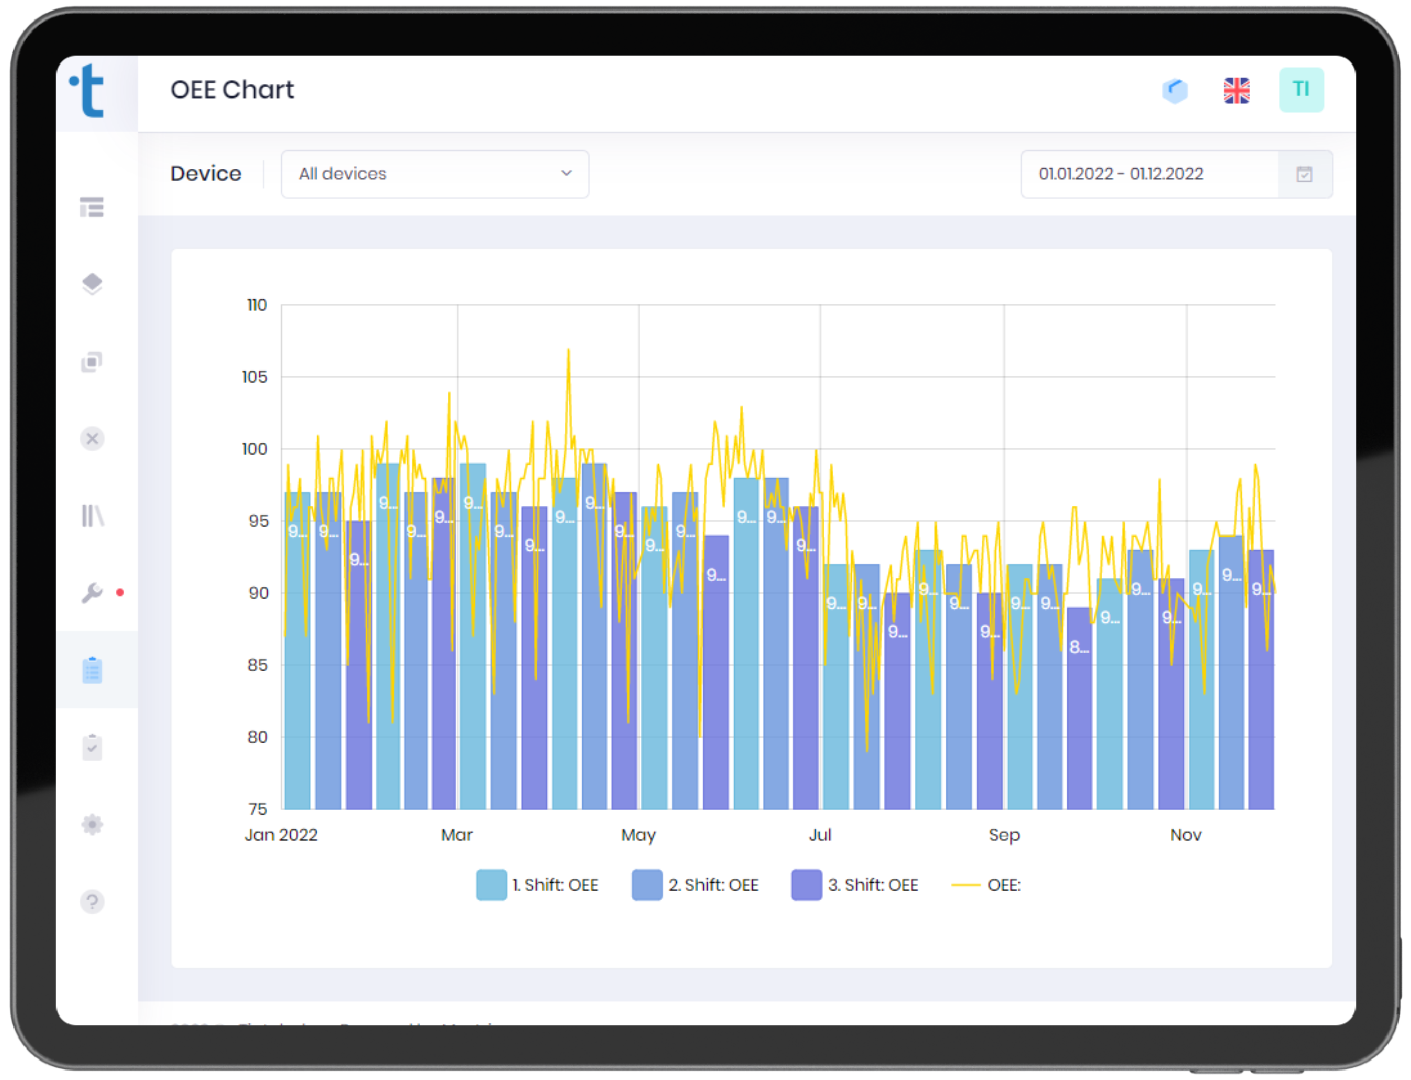Select the stacked layers sidebar icon
This screenshot has height=1080, width=1411.
tap(92, 284)
